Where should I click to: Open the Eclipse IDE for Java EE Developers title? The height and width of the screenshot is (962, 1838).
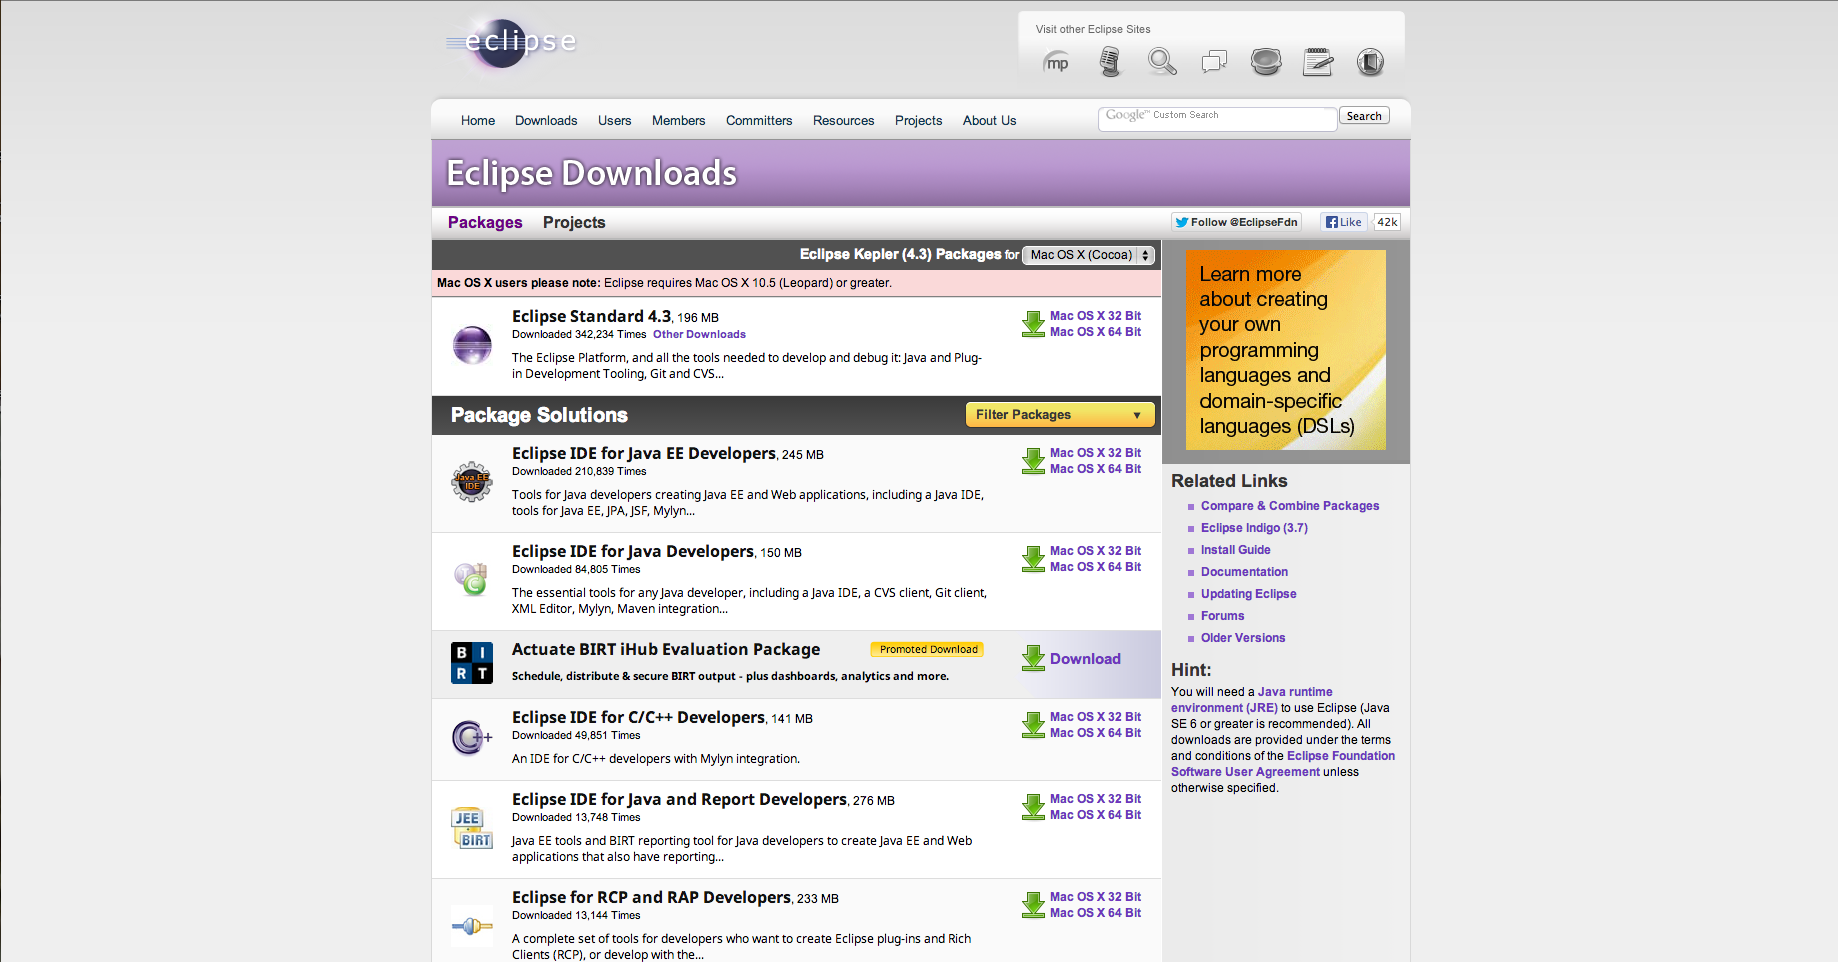click(x=644, y=454)
